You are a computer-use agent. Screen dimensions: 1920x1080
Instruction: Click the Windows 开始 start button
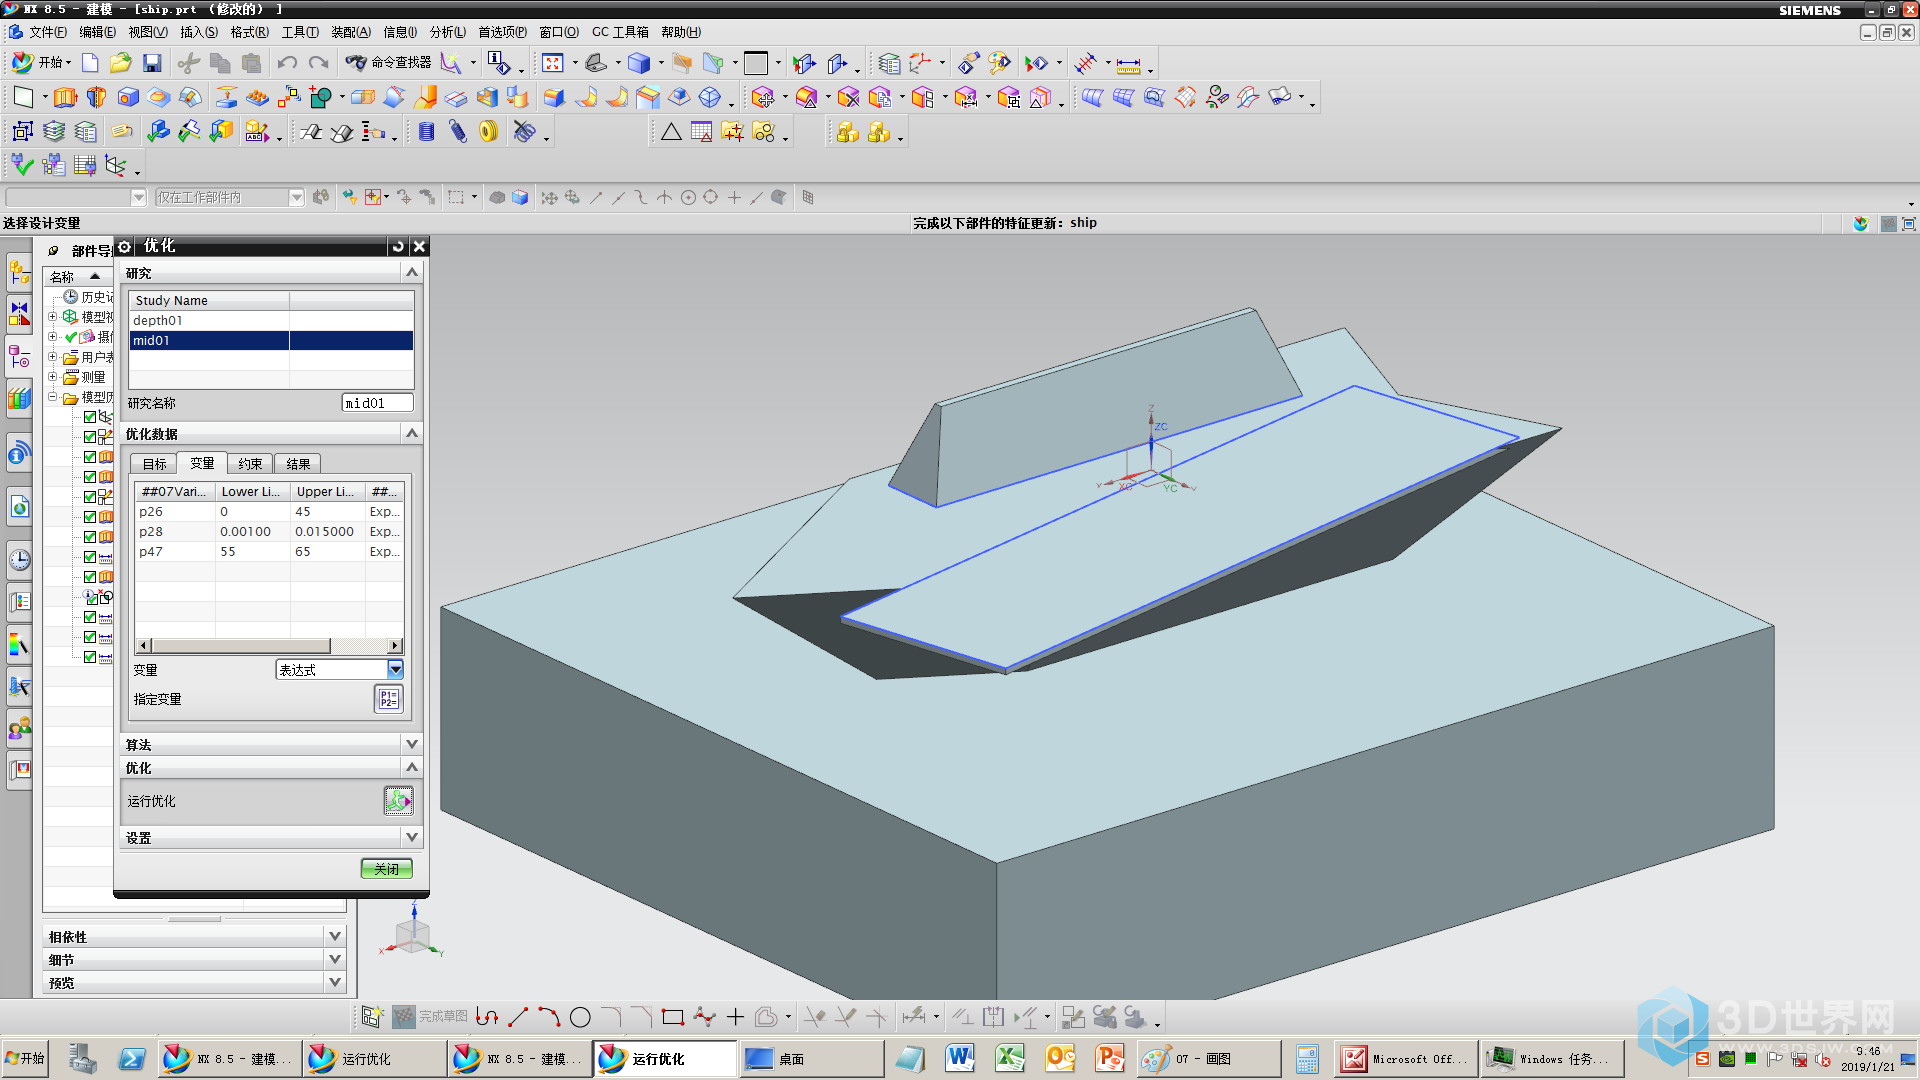coord(26,1058)
